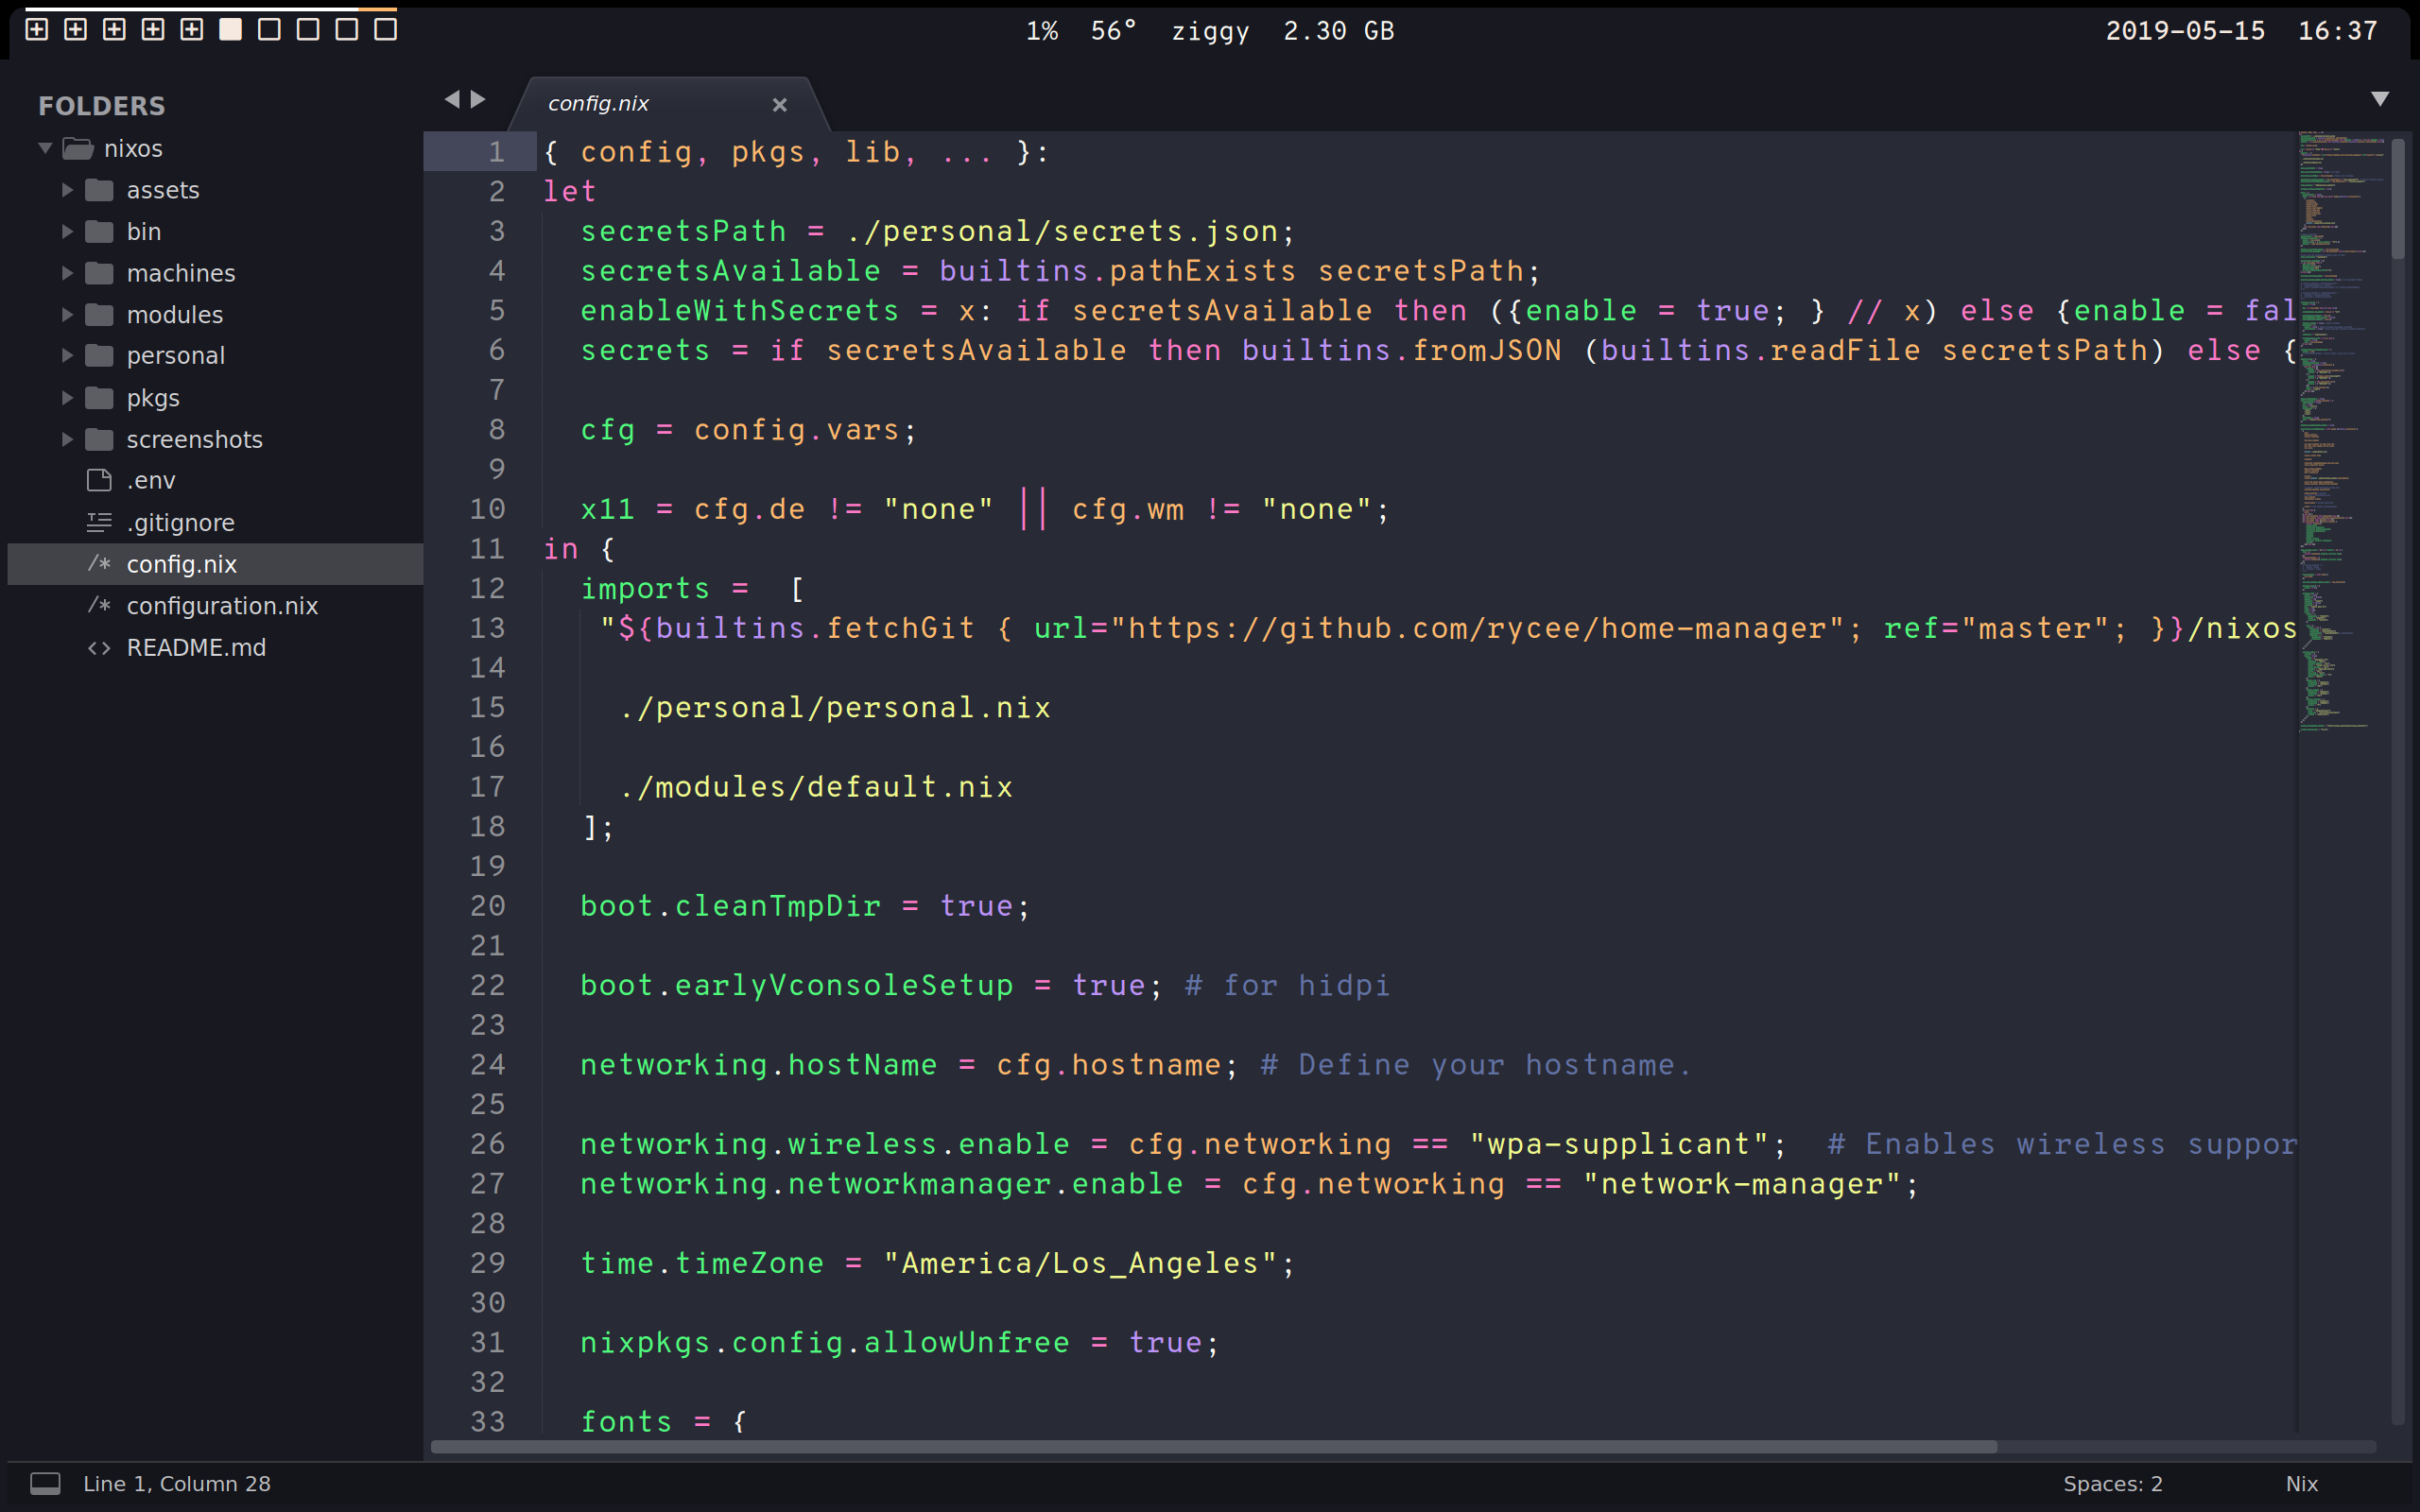Switch to the first workspace icon
This screenshot has height=1512, width=2420.
point(37,30)
